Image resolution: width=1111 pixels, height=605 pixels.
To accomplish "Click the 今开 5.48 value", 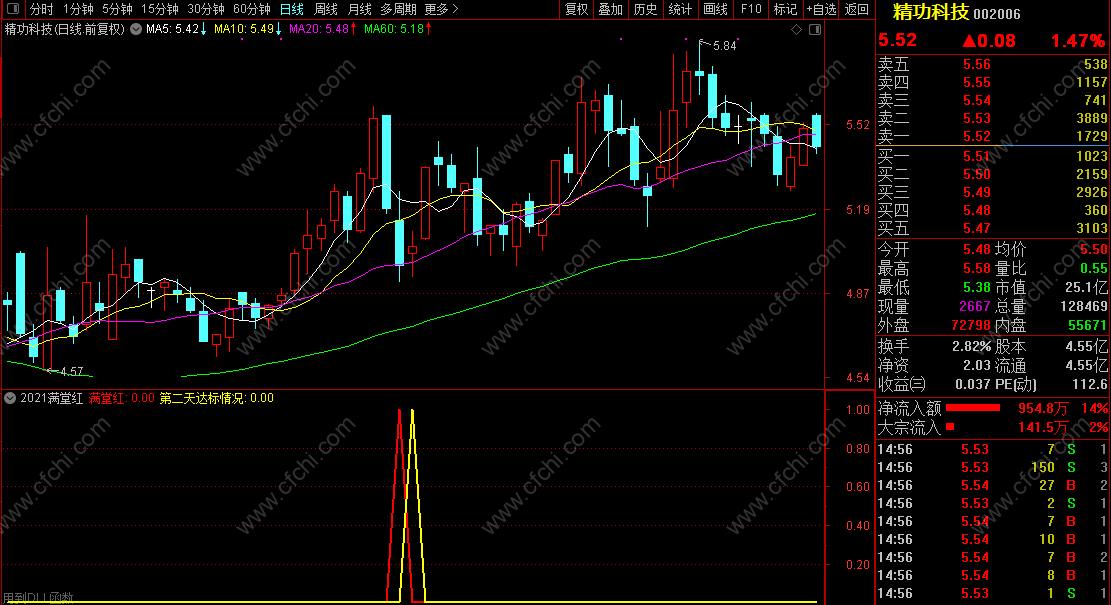I will pyautogui.click(x=976, y=249).
